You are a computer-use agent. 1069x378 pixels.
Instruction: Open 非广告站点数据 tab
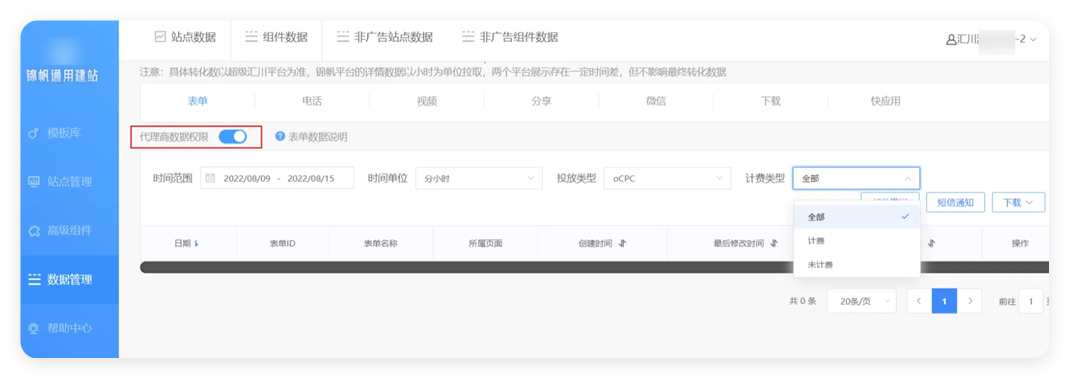[385, 38]
